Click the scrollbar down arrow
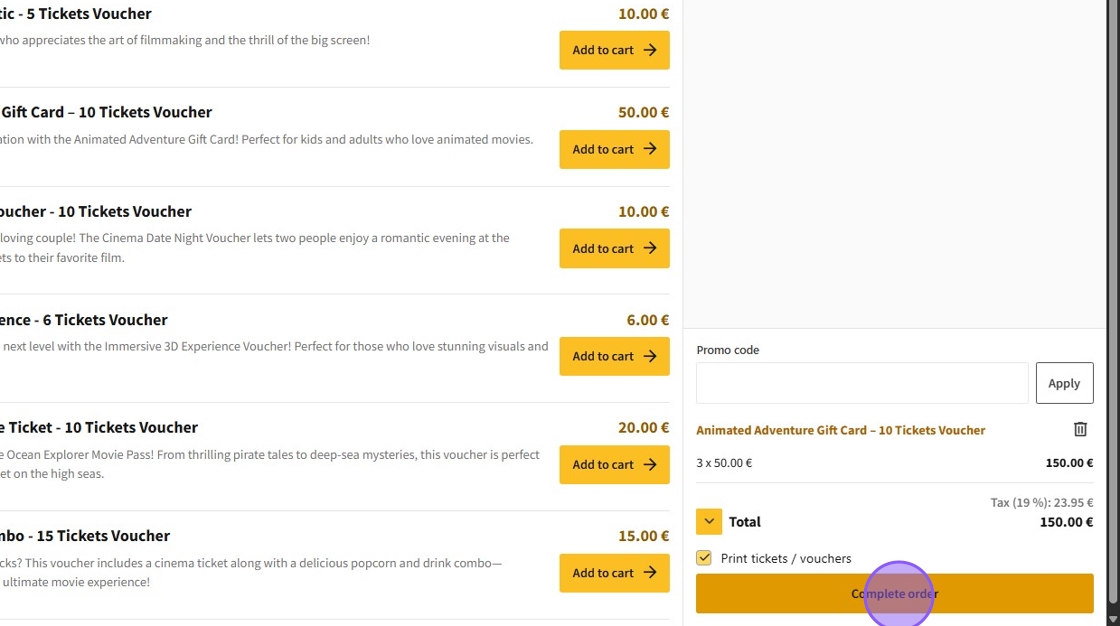 1113,619
